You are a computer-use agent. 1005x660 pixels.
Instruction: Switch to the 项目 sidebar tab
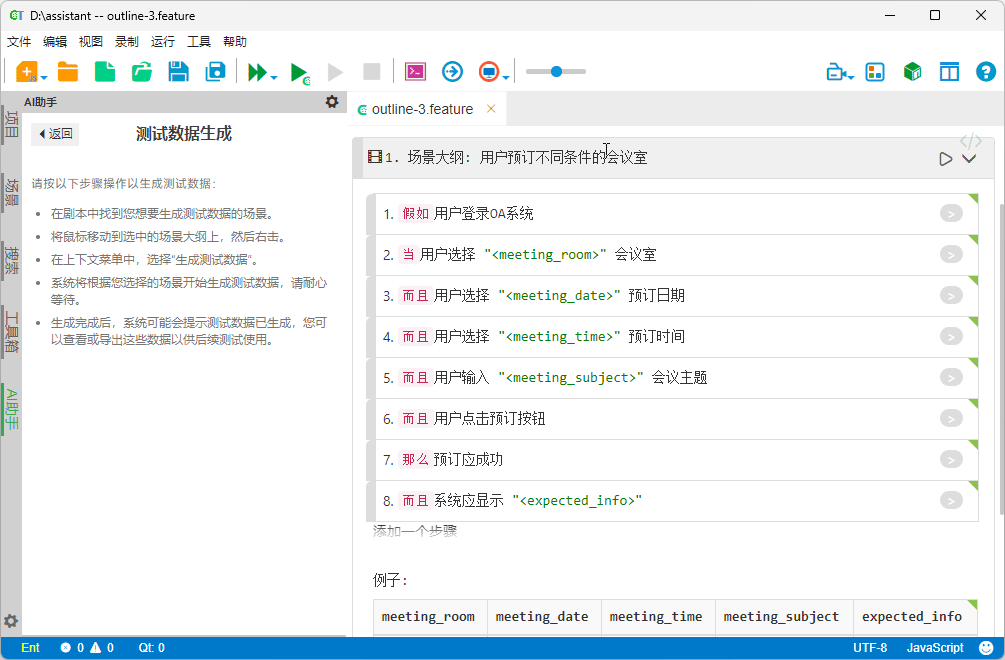tap(12, 124)
